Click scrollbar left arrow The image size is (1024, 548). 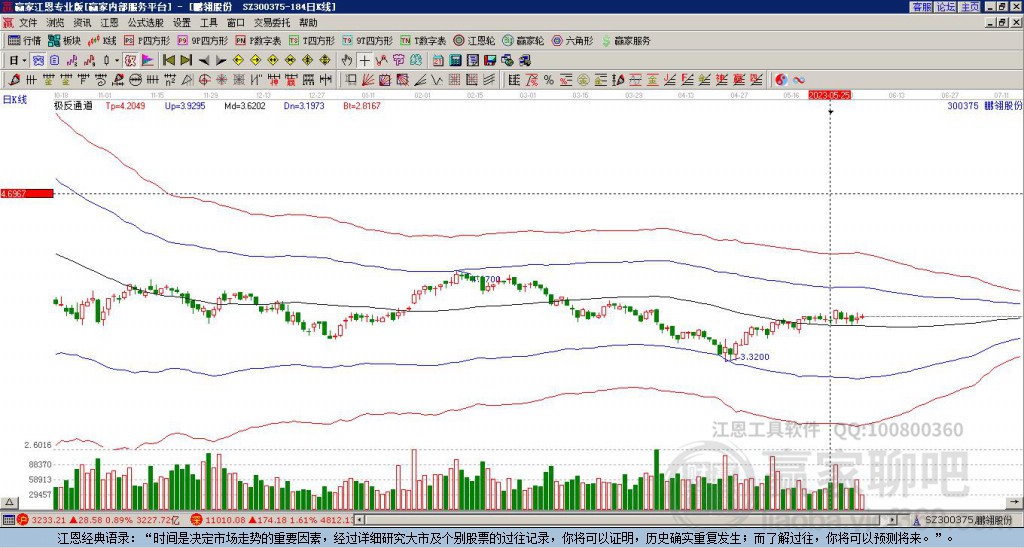(x=360, y=520)
